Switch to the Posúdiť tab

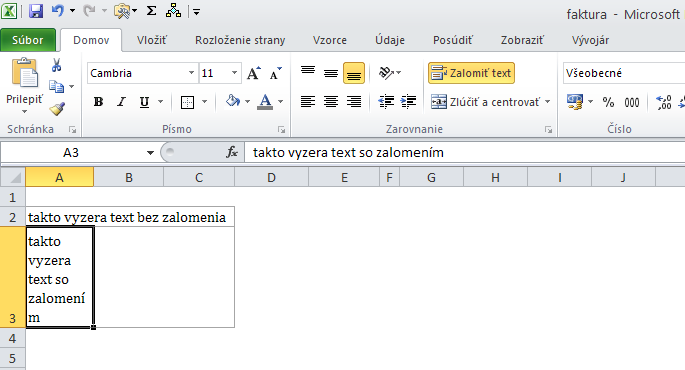click(x=453, y=40)
